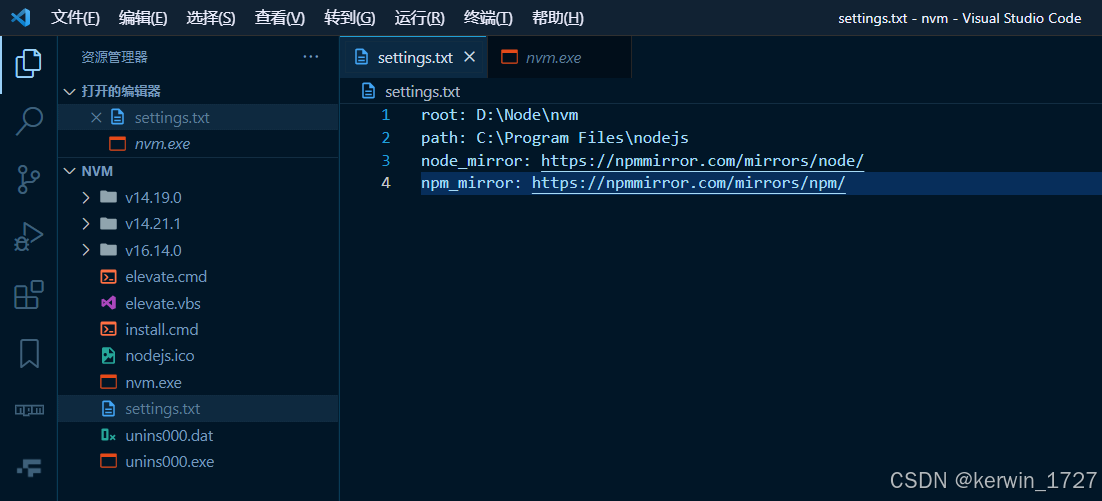Open the Bookmarks view in activity bar

[29, 353]
